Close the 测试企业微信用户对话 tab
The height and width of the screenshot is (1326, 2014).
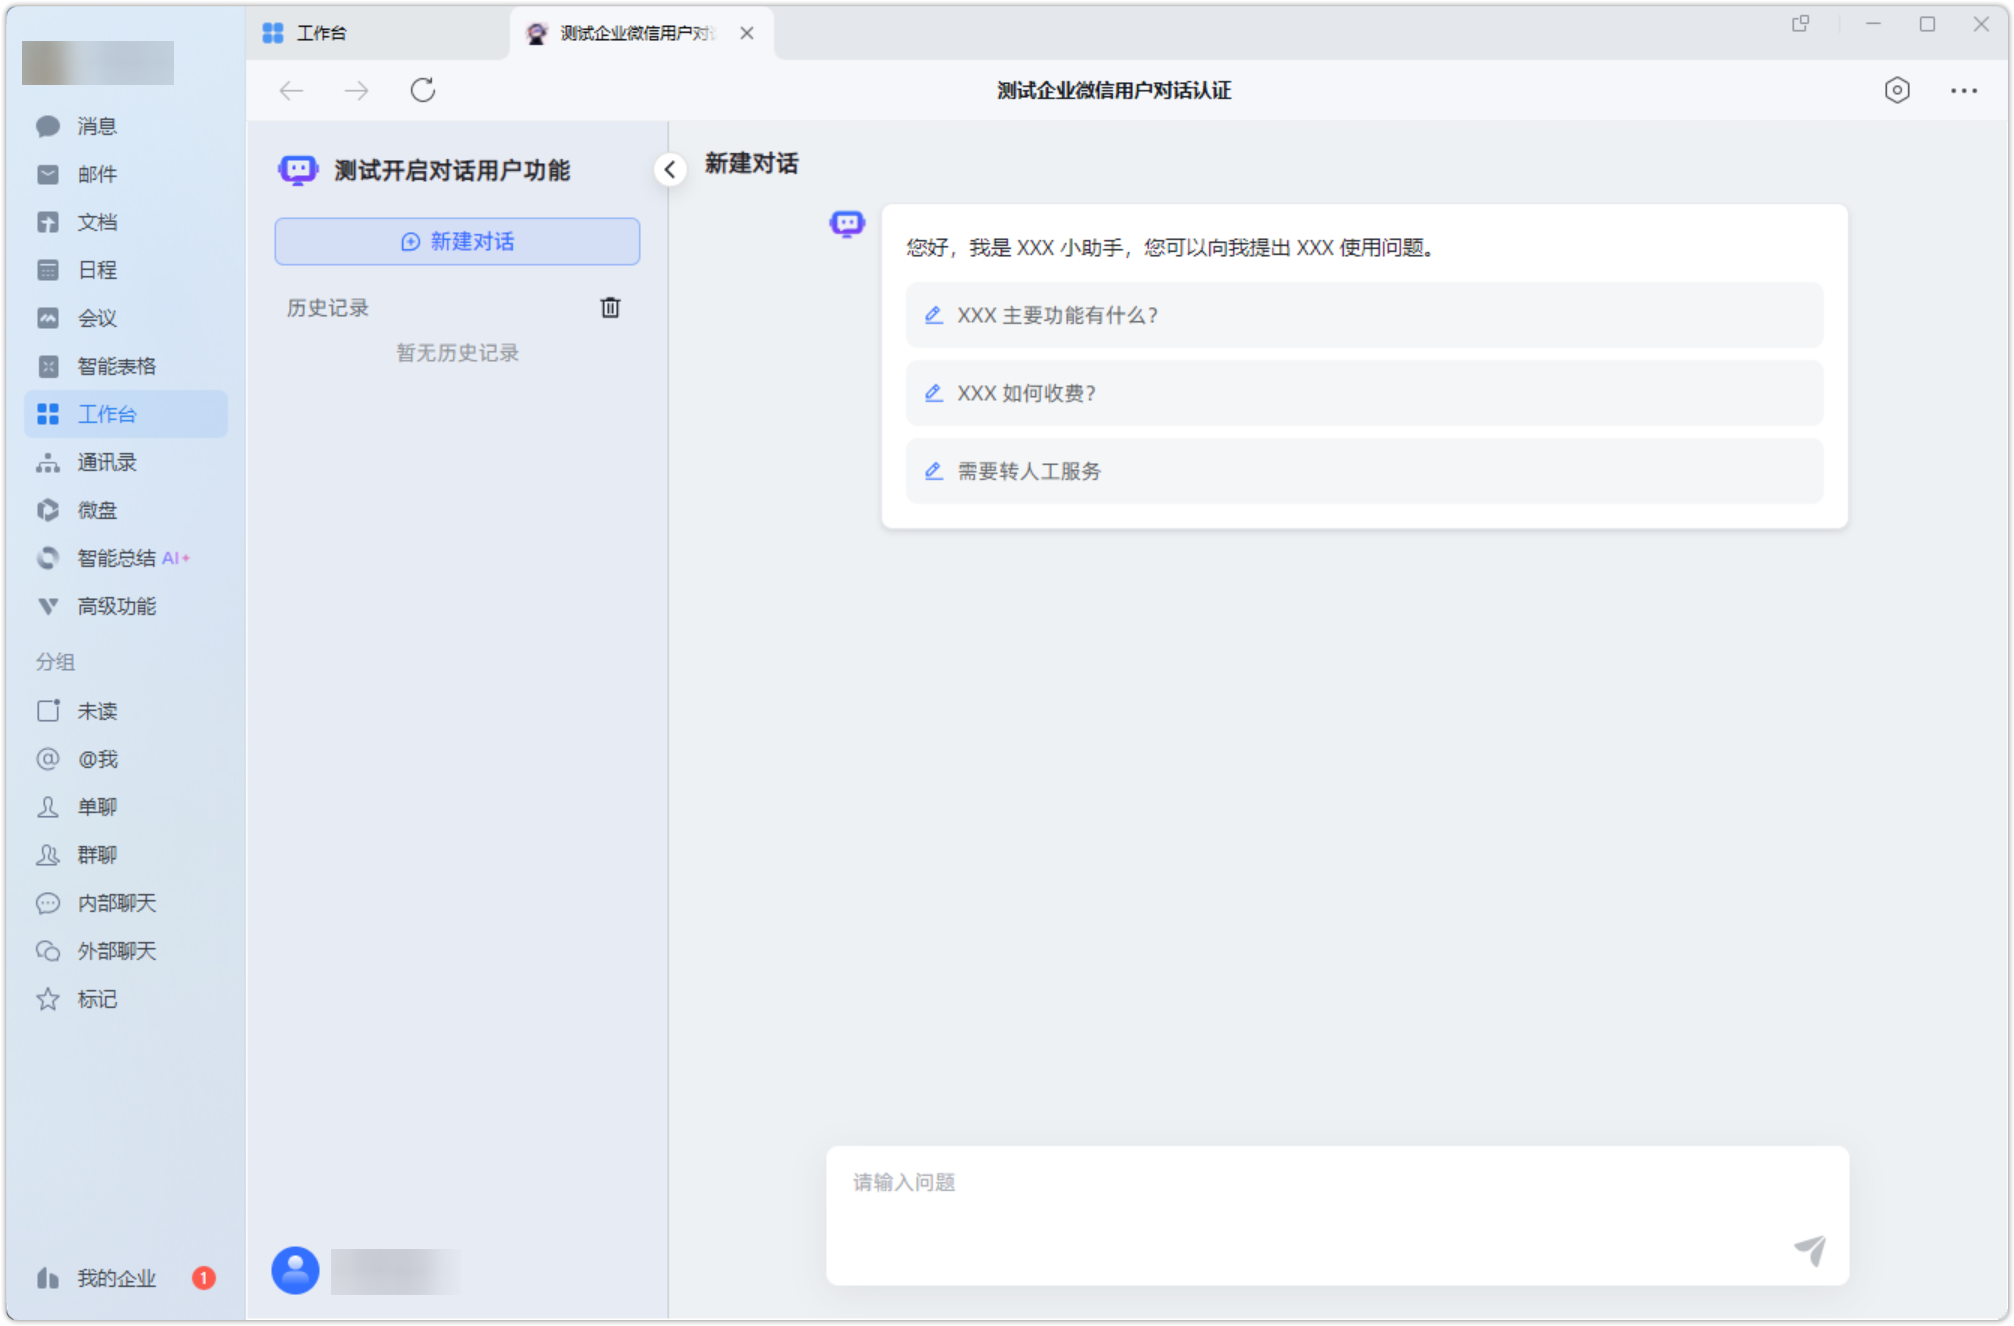[747, 33]
